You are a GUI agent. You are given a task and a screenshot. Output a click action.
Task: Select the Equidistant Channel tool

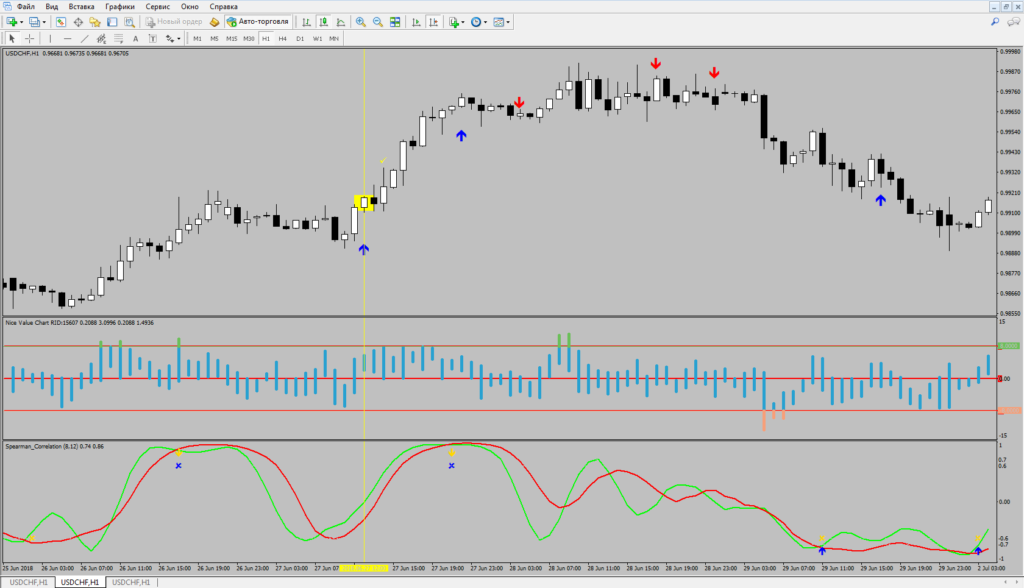click(x=101, y=39)
